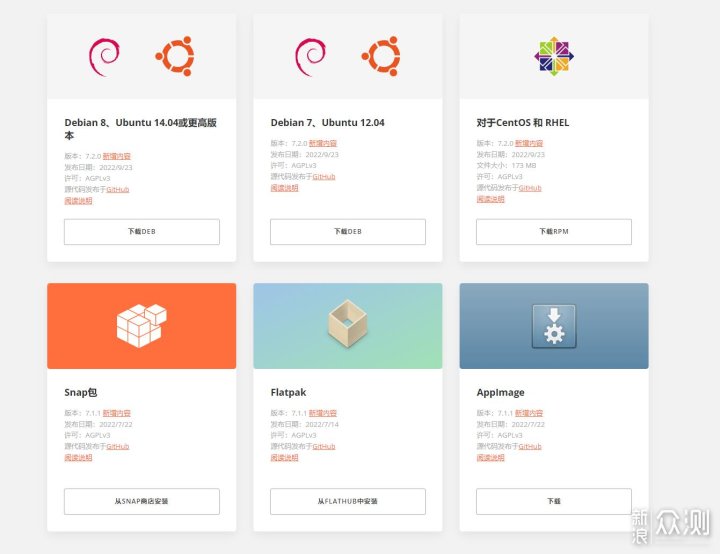This screenshot has height=554, width=720.
Task: Open 新增内容 link in Debian 7 card
Action: point(323,143)
